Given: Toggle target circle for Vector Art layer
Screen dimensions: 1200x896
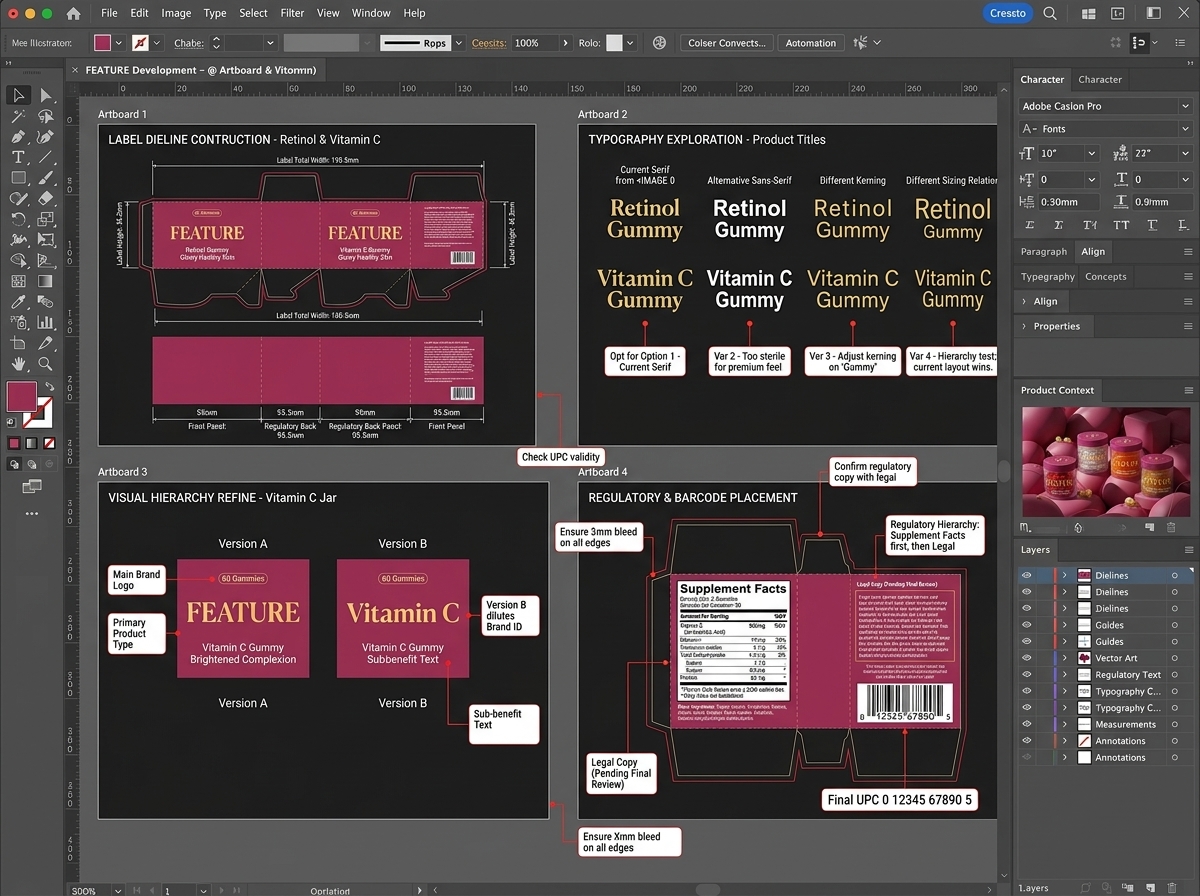Looking at the screenshot, I should tap(1175, 658).
